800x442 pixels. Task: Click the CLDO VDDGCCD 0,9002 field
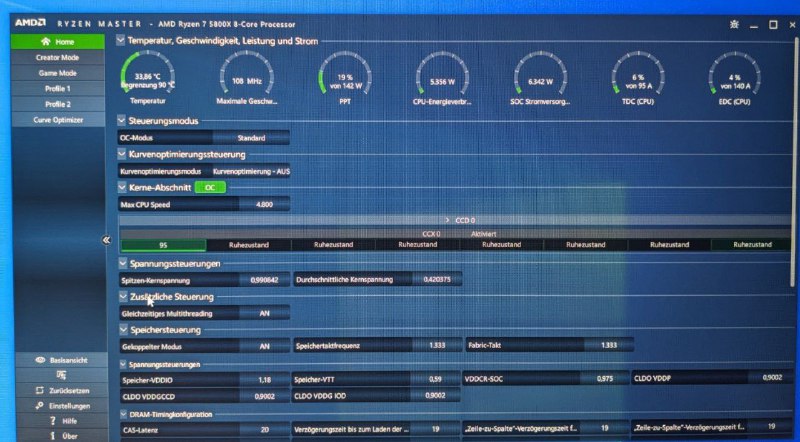[x=205, y=396]
